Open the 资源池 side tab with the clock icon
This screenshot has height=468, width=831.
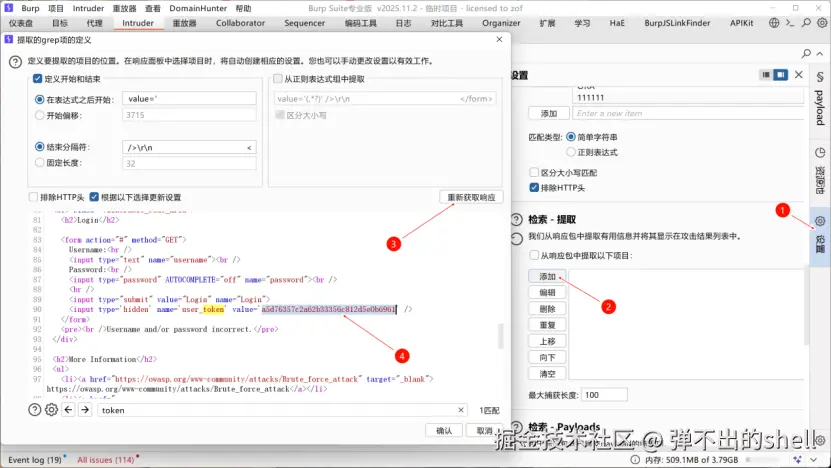820,171
